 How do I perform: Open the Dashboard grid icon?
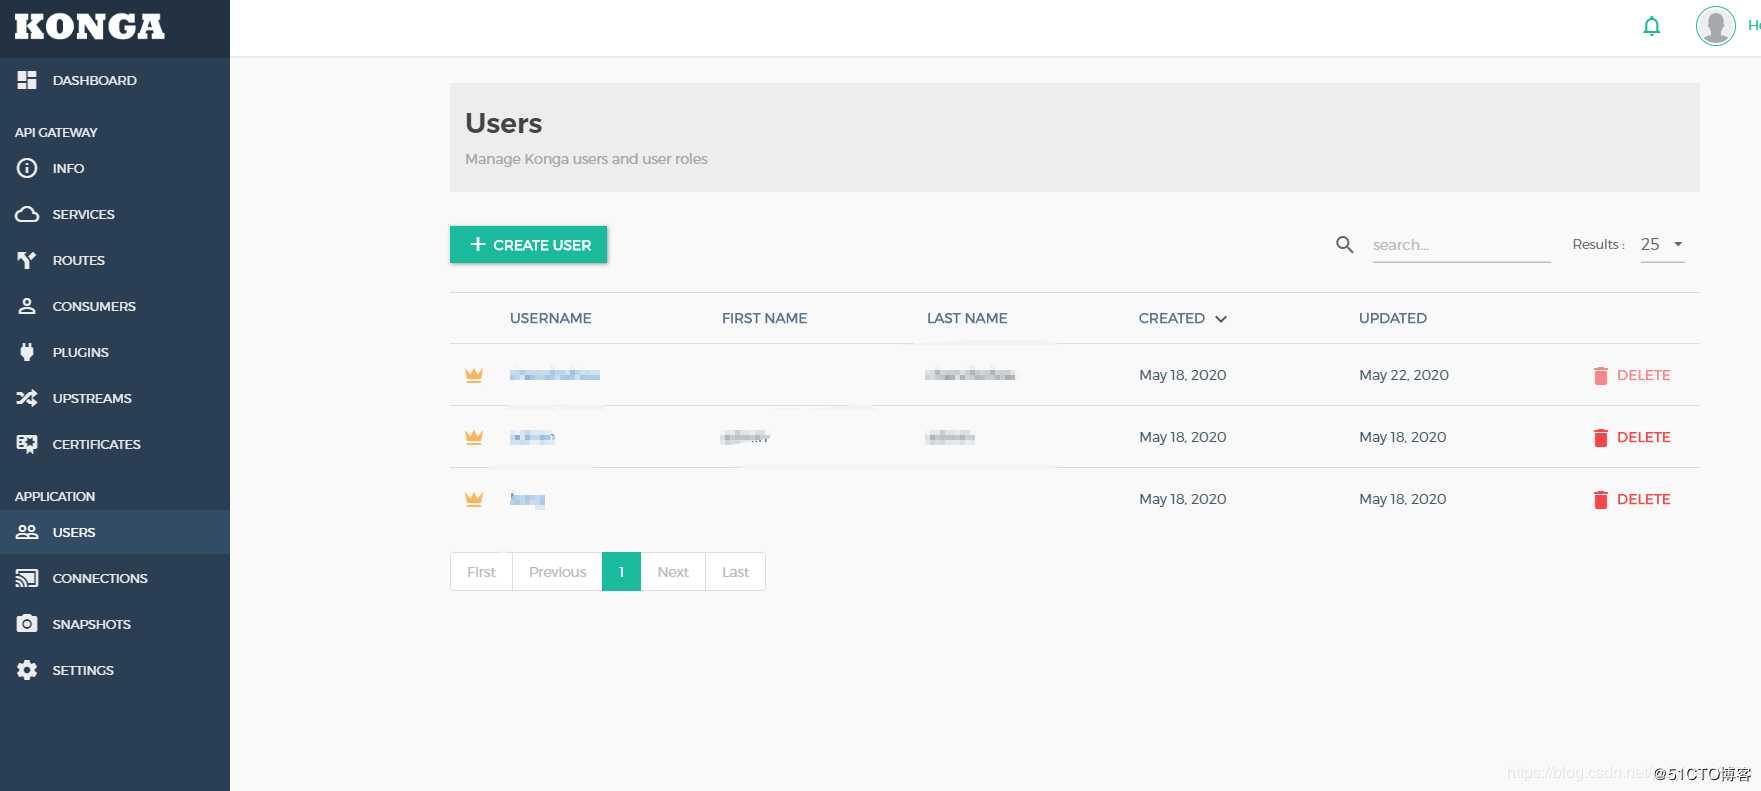[x=27, y=80]
